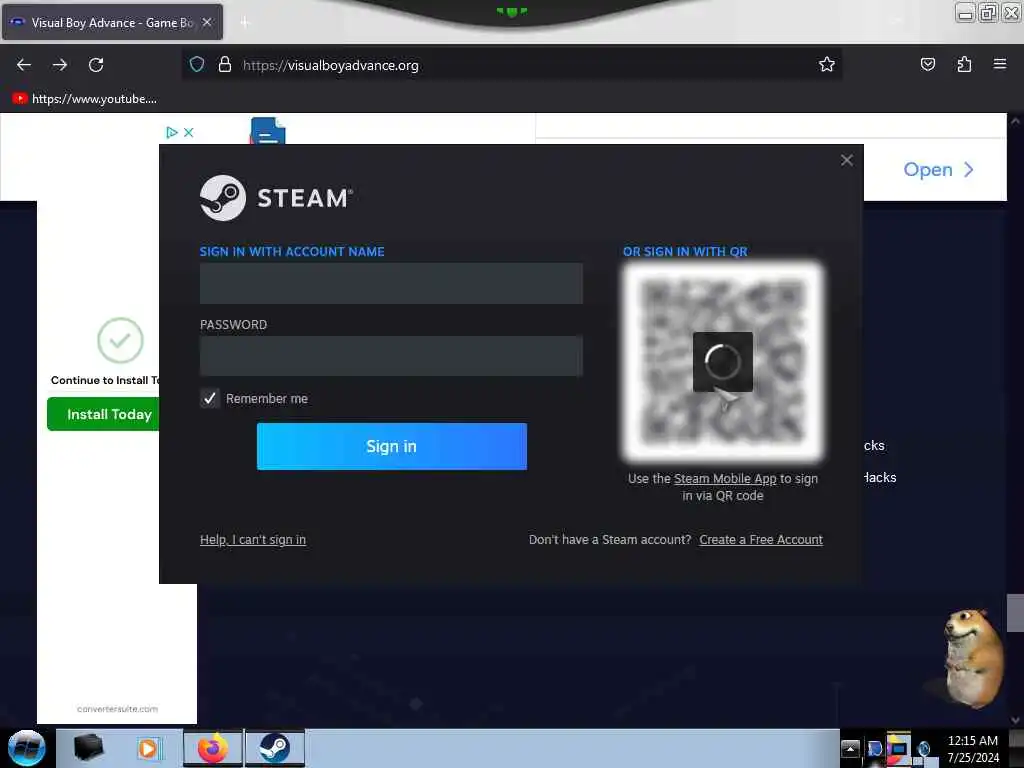This screenshot has height=768, width=1024.
Task: Go back with the browser back arrow
Action: coord(24,65)
